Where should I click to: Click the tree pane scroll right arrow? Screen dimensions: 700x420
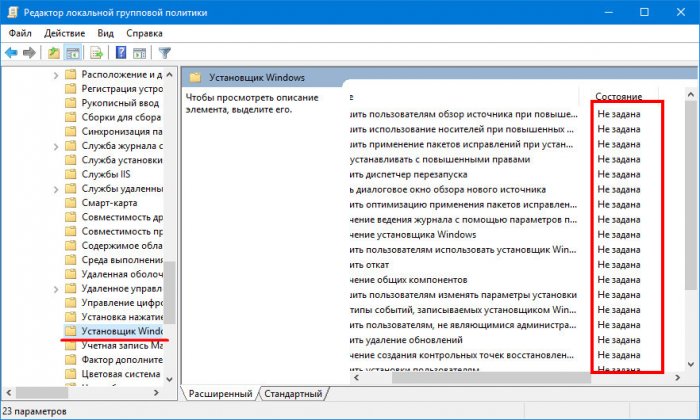point(156,393)
